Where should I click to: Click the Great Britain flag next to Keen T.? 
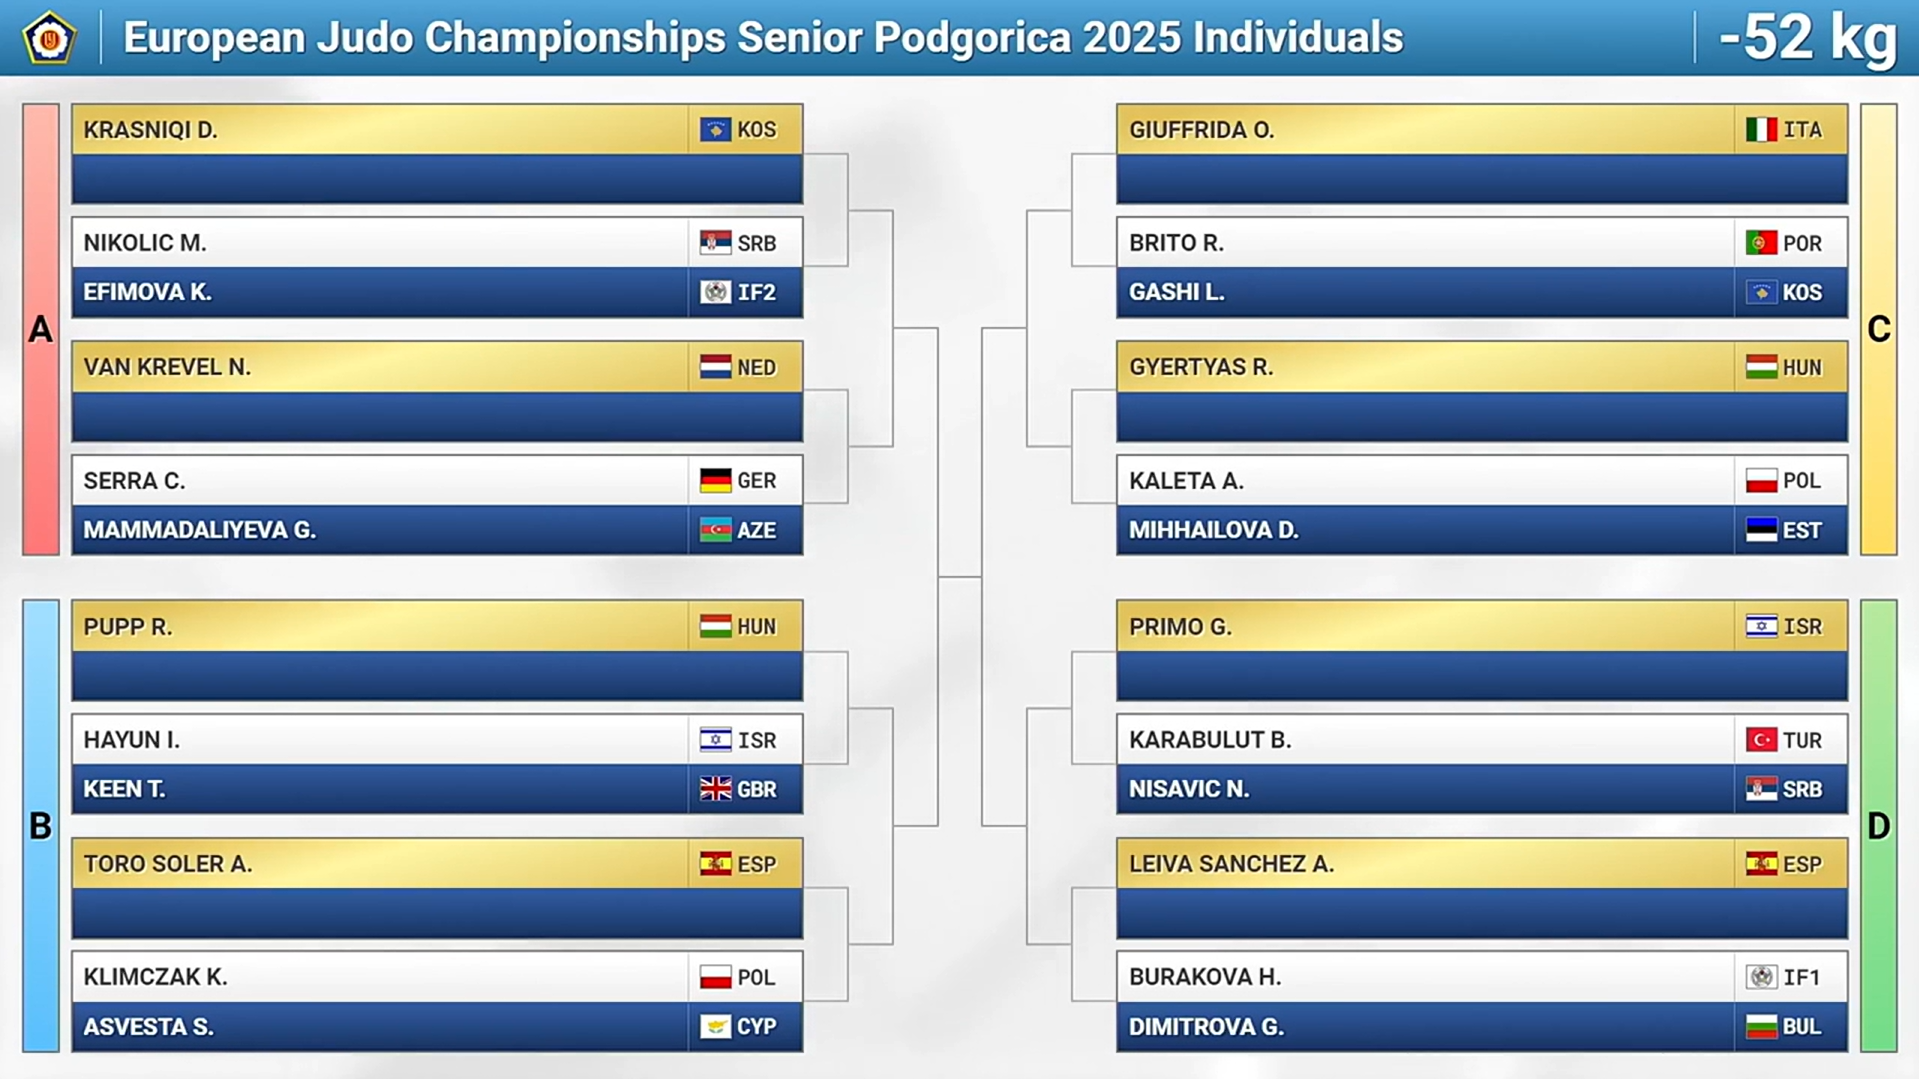[x=715, y=789]
